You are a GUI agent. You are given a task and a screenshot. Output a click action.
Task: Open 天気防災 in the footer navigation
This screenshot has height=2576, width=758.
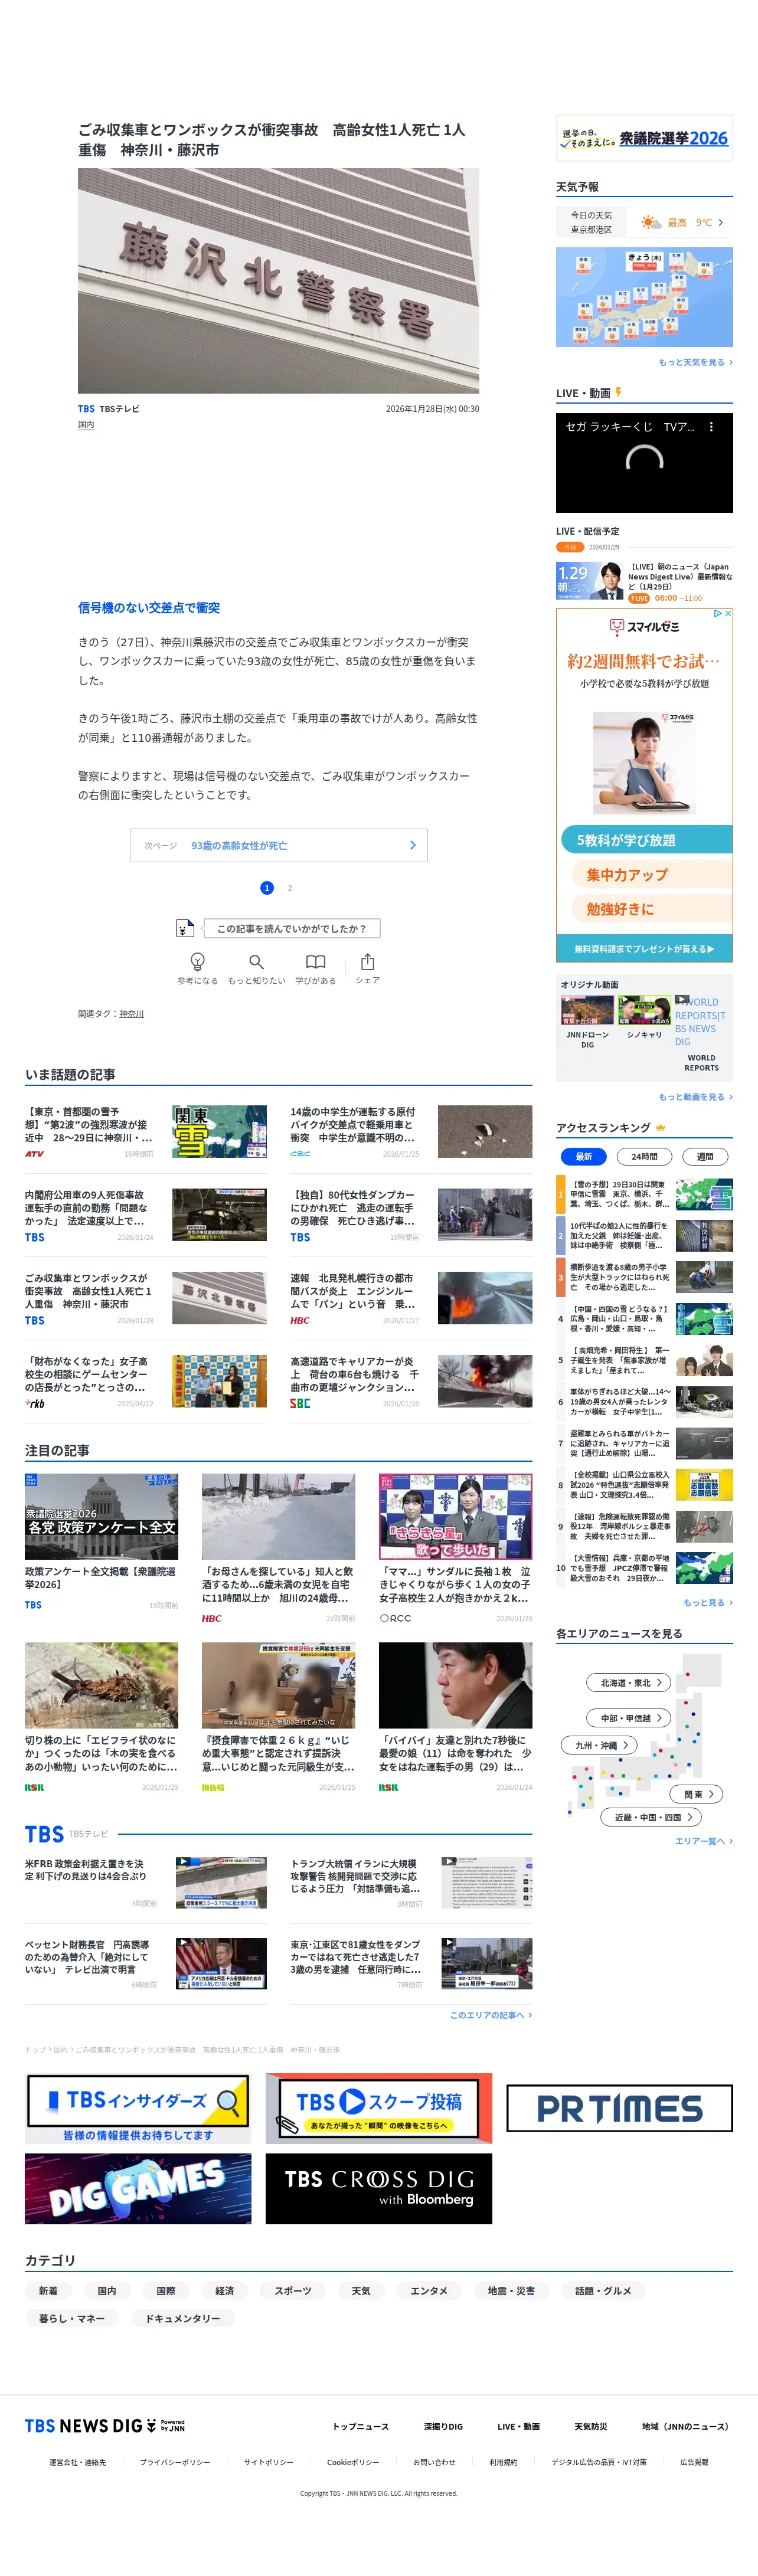pyautogui.click(x=591, y=2426)
